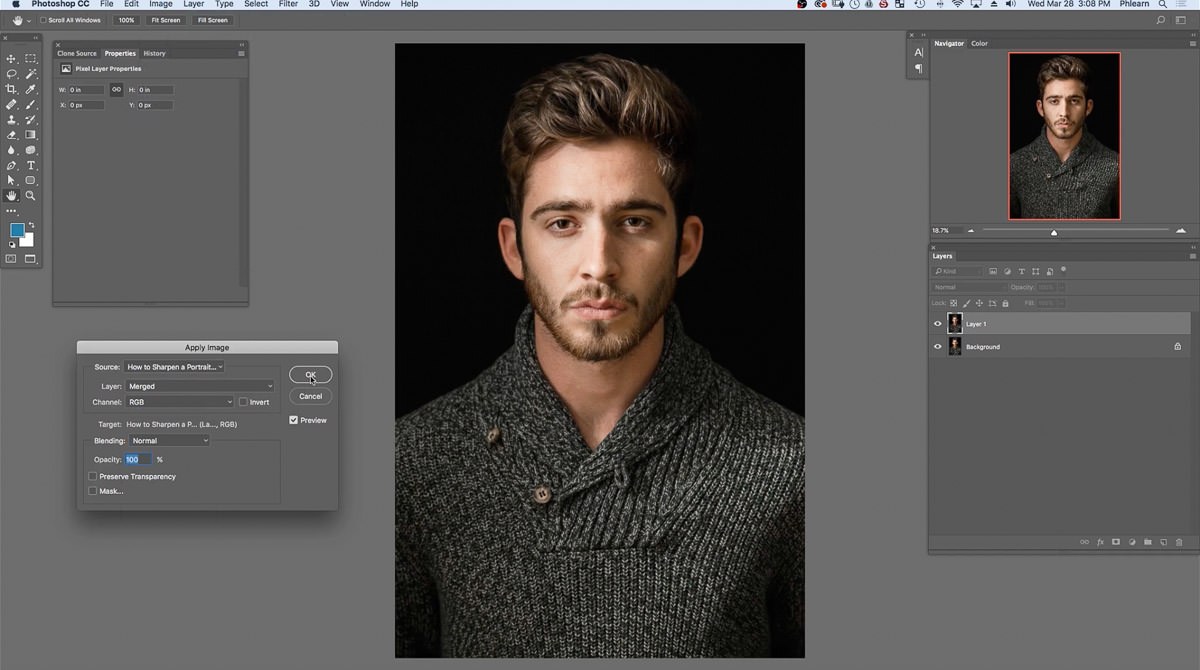
Task: Hide the Background layer eye icon
Action: (x=938, y=347)
